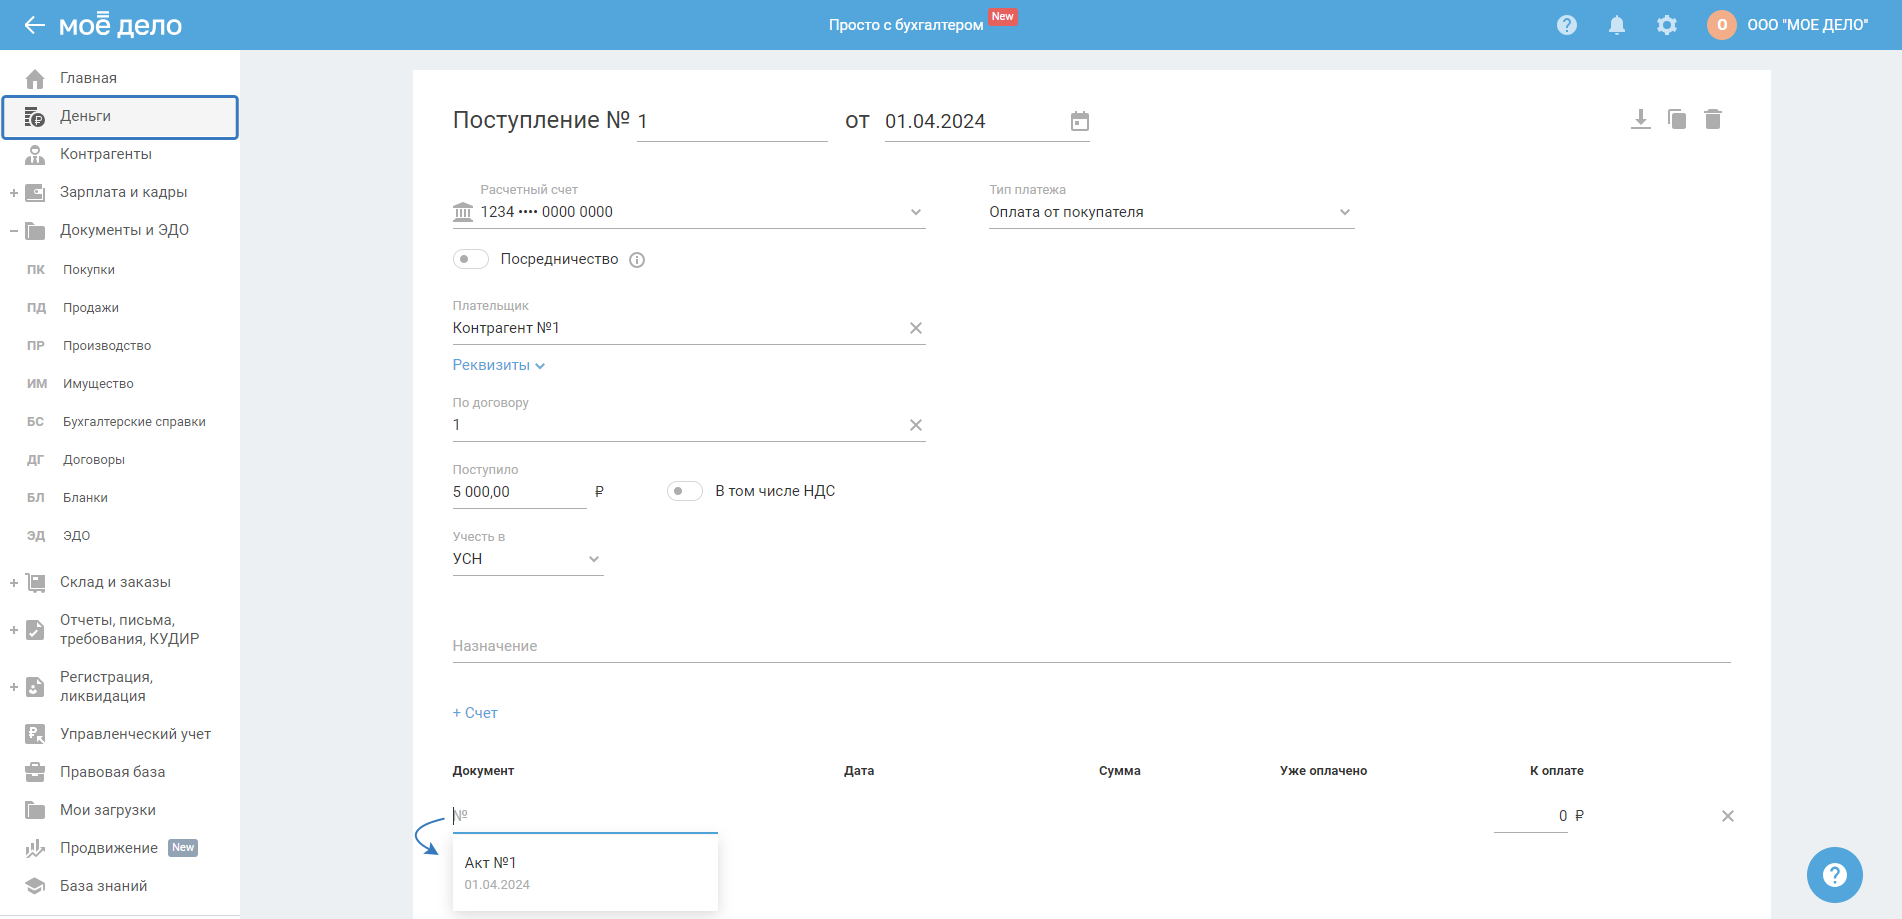
Task: Expand the Реквизиты section
Action: point(498,365)
